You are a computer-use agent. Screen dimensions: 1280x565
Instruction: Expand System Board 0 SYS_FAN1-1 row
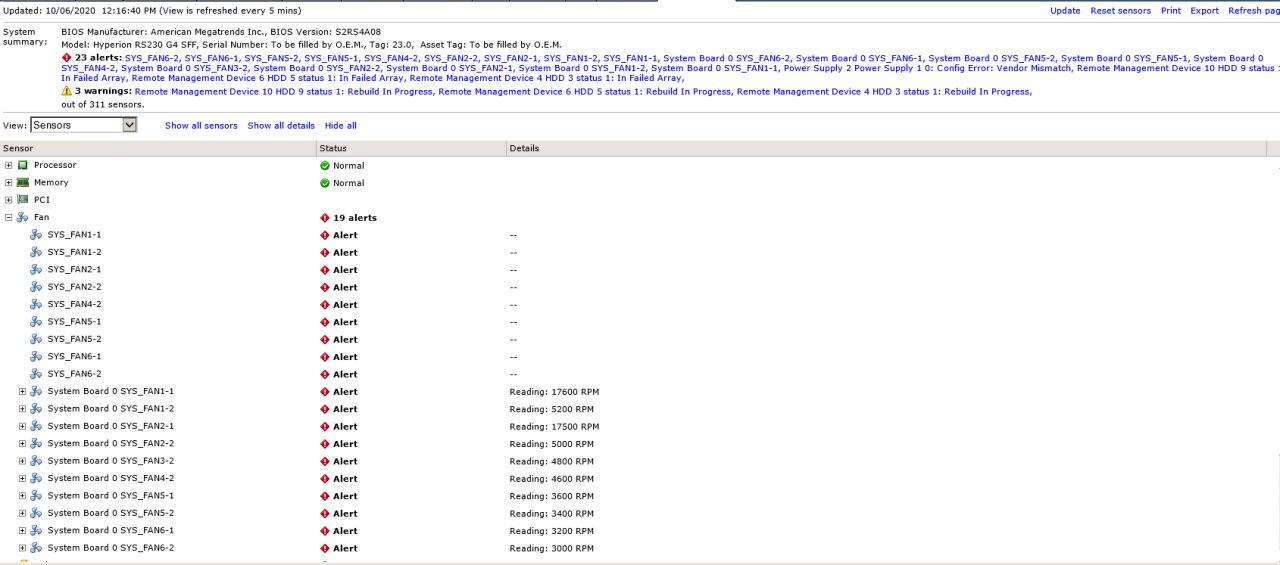(23, 391)
